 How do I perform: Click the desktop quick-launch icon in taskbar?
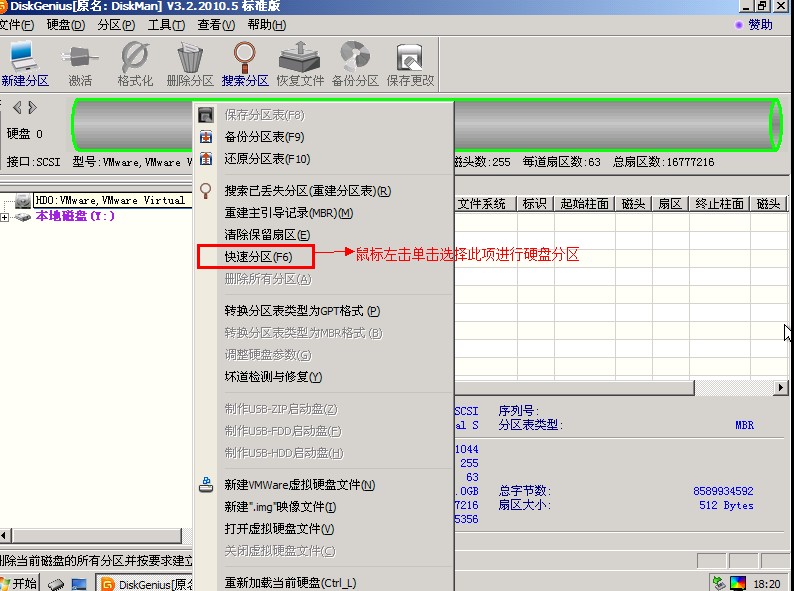[79, 584]
